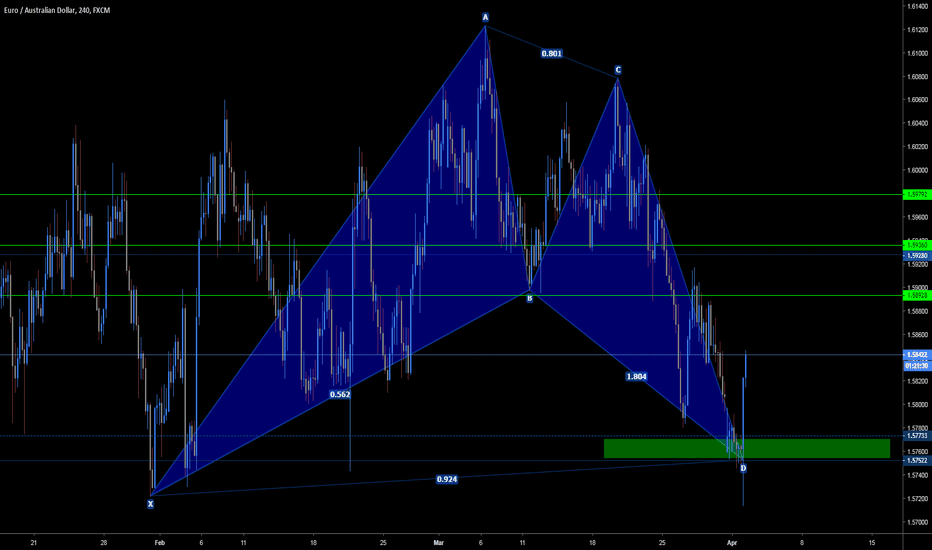Click the 1.57733 price label
932x550 pixels.
[x=917, y=436]
